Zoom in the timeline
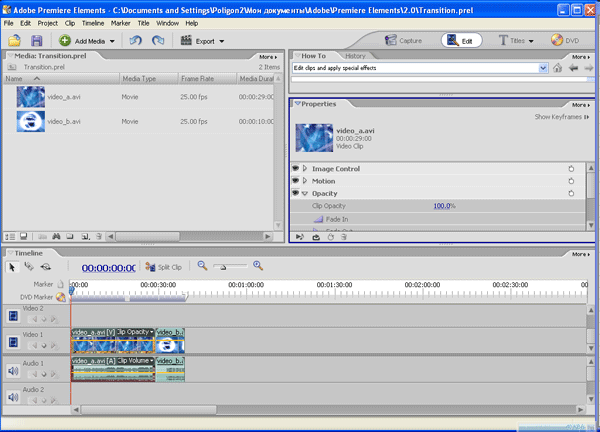This screenshot has width=600, height=432. click(258, 266)
